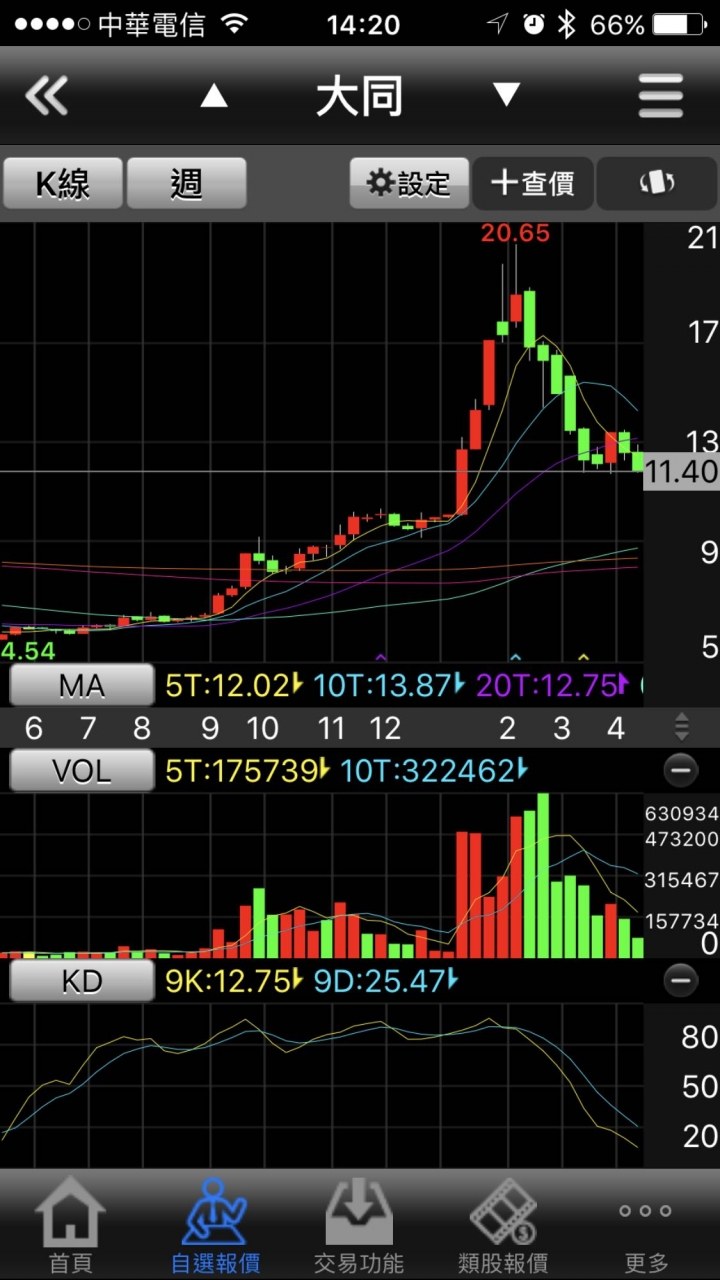Tap the double-arrow back icon
The height and width of the screenshot is (1280, 720).
pos(46,97)
